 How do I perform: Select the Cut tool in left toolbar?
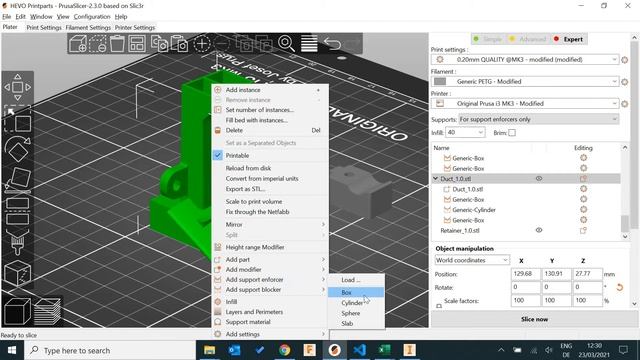(x=18, y=211)
